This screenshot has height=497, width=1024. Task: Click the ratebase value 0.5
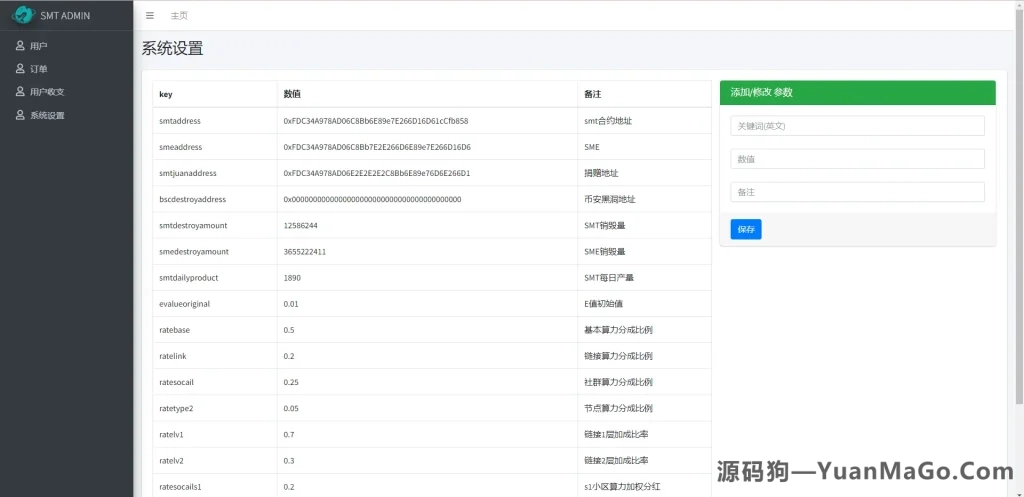coord(289,330)
